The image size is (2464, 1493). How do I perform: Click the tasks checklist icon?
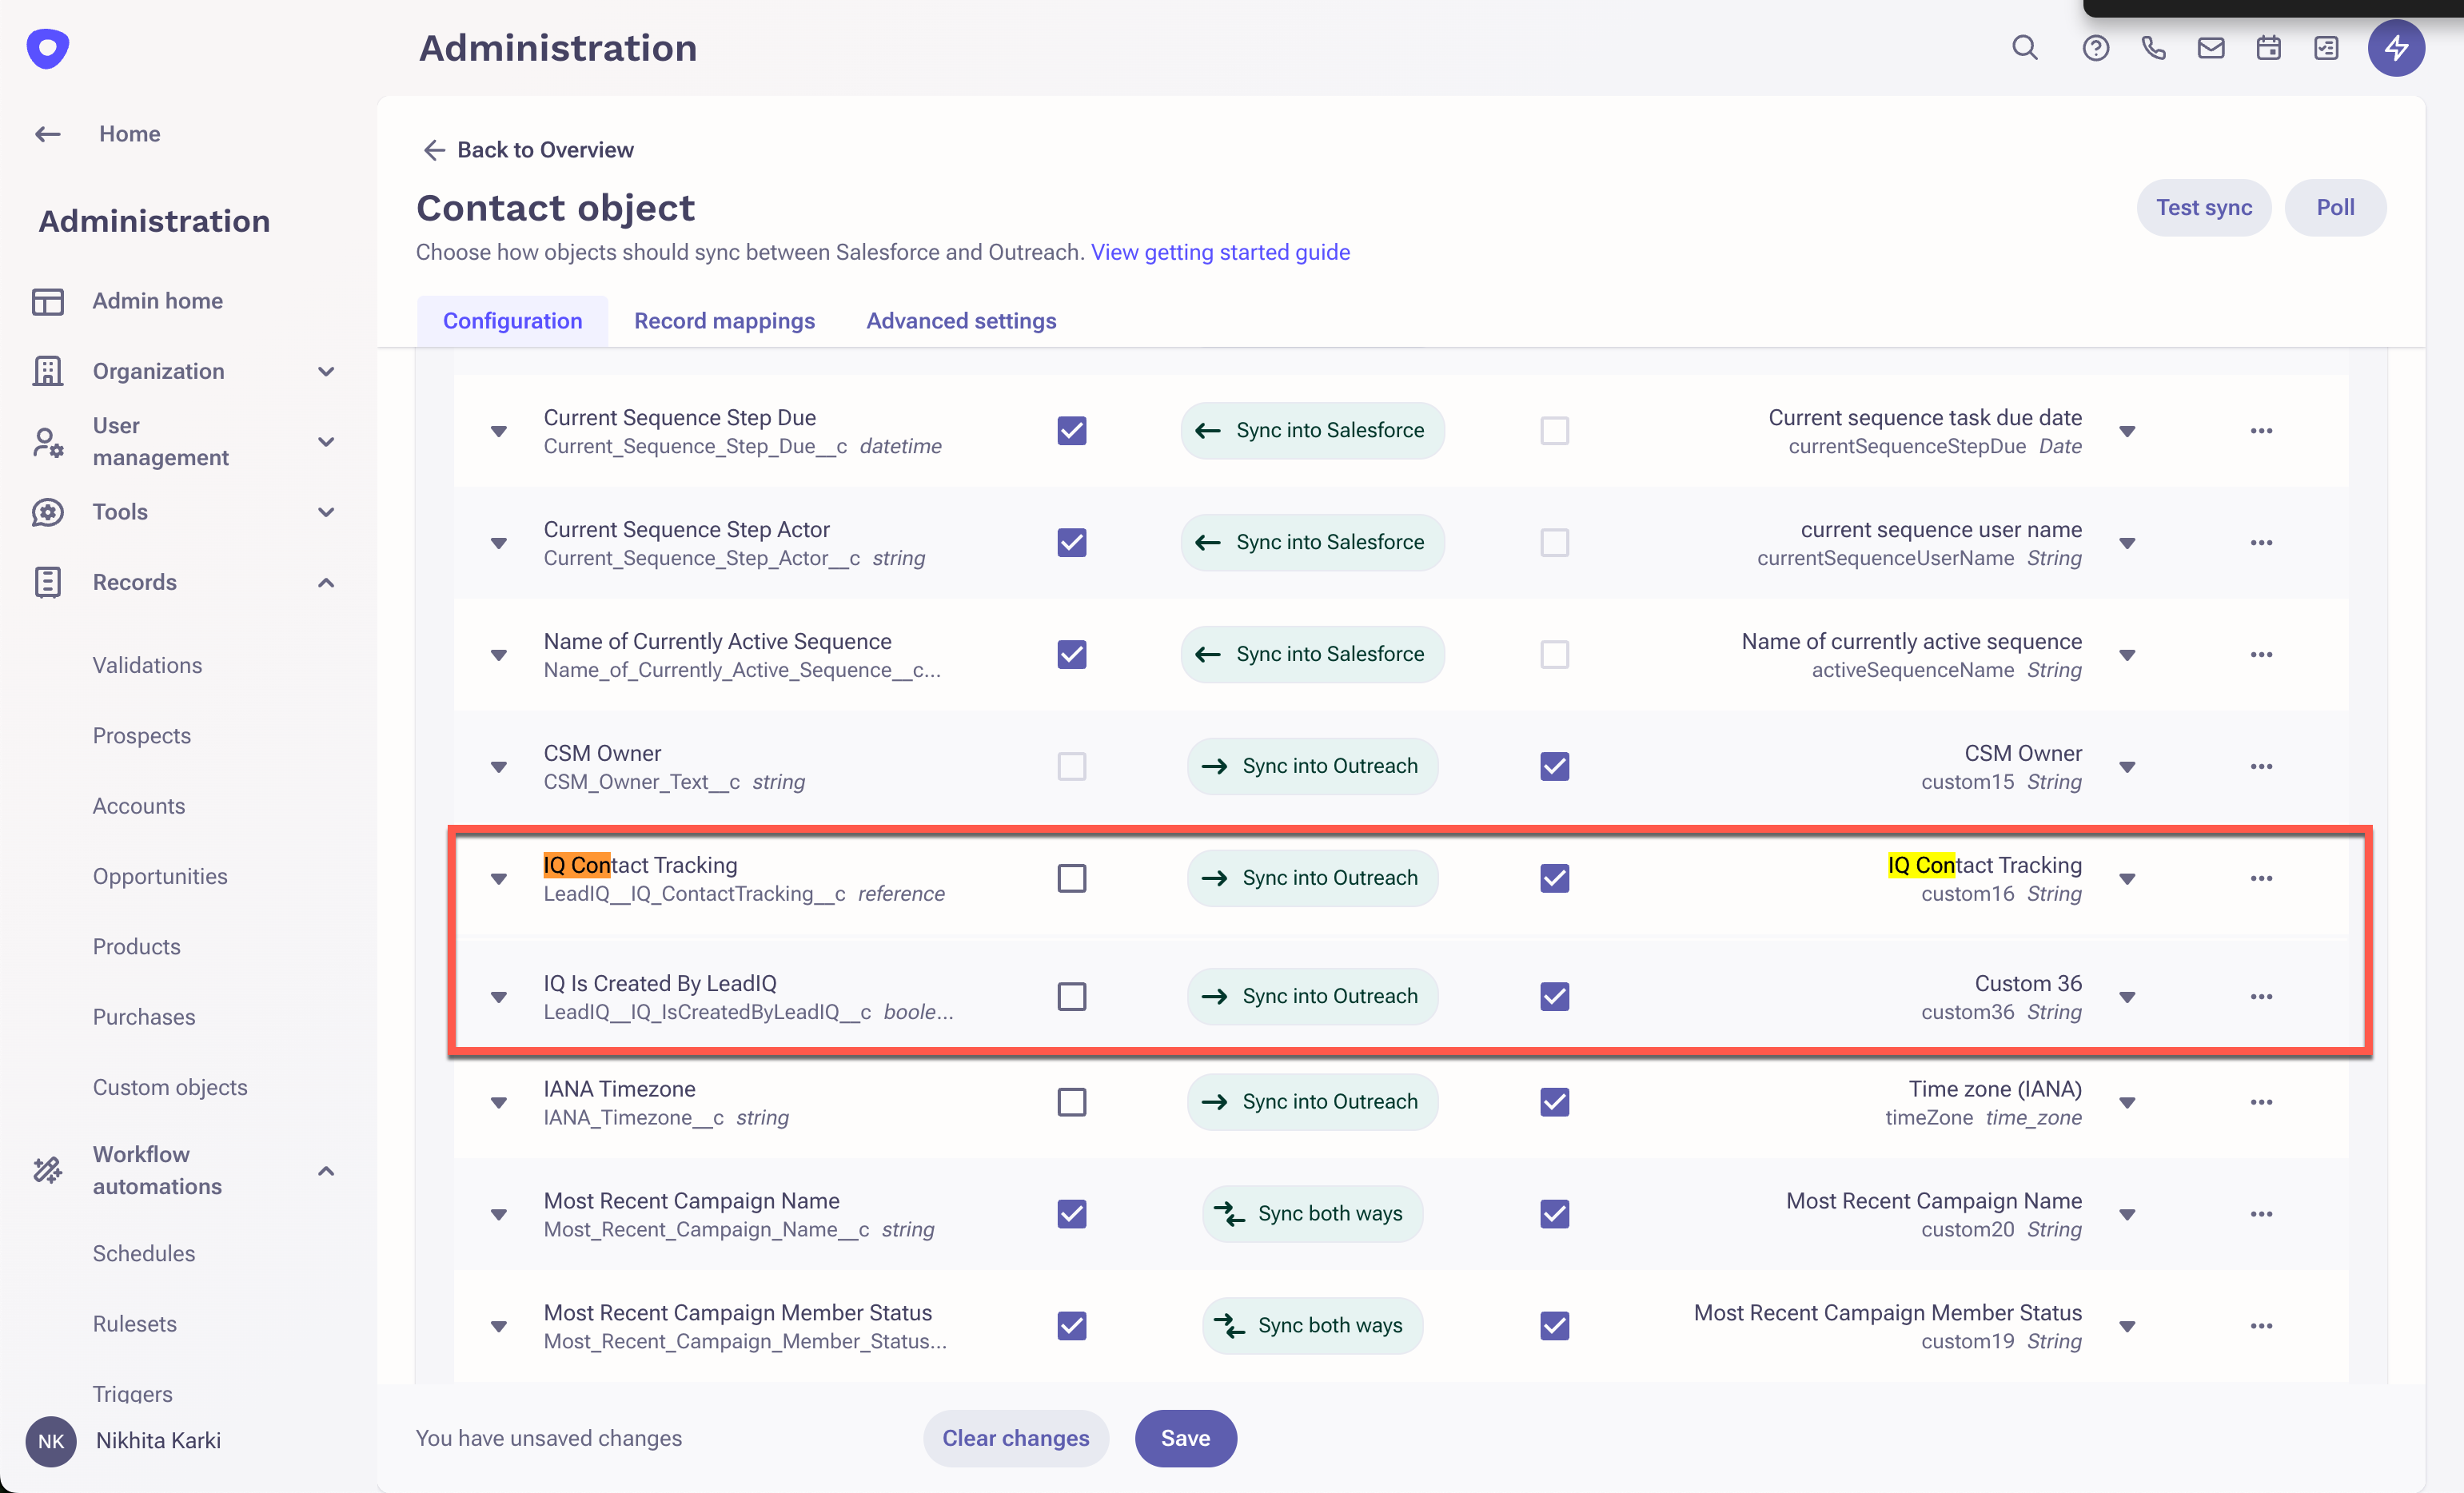[2326, 47]
